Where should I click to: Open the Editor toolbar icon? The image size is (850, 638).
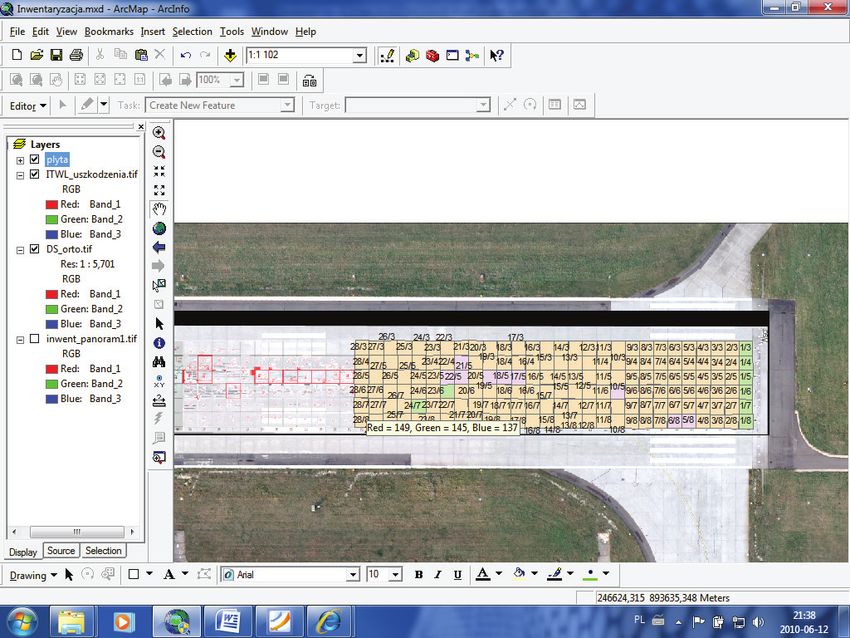click(388, 55)
